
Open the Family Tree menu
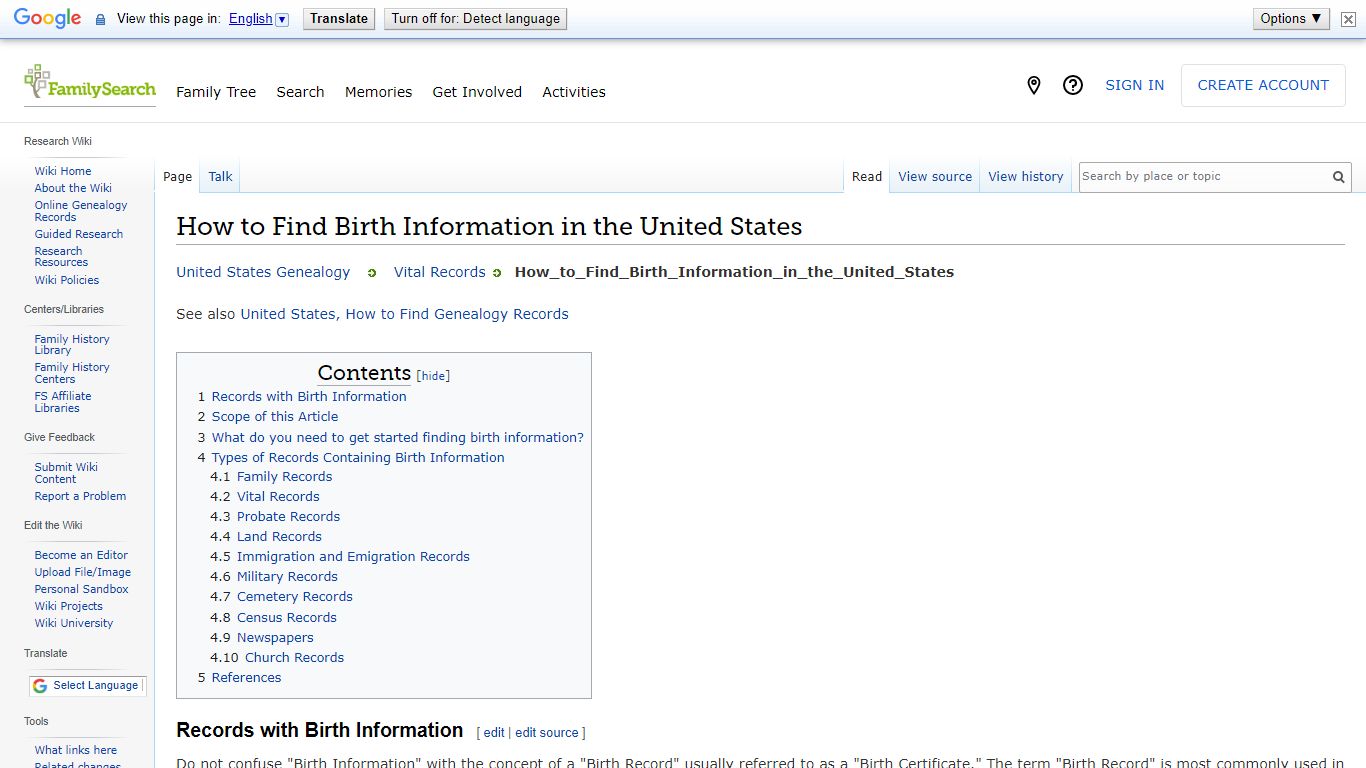click(216, 92)
